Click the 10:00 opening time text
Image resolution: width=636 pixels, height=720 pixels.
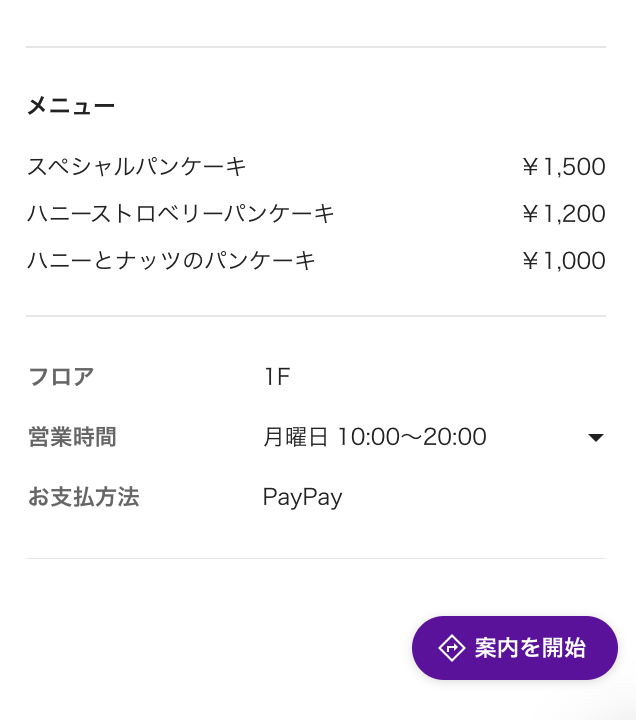coord(369,437)
